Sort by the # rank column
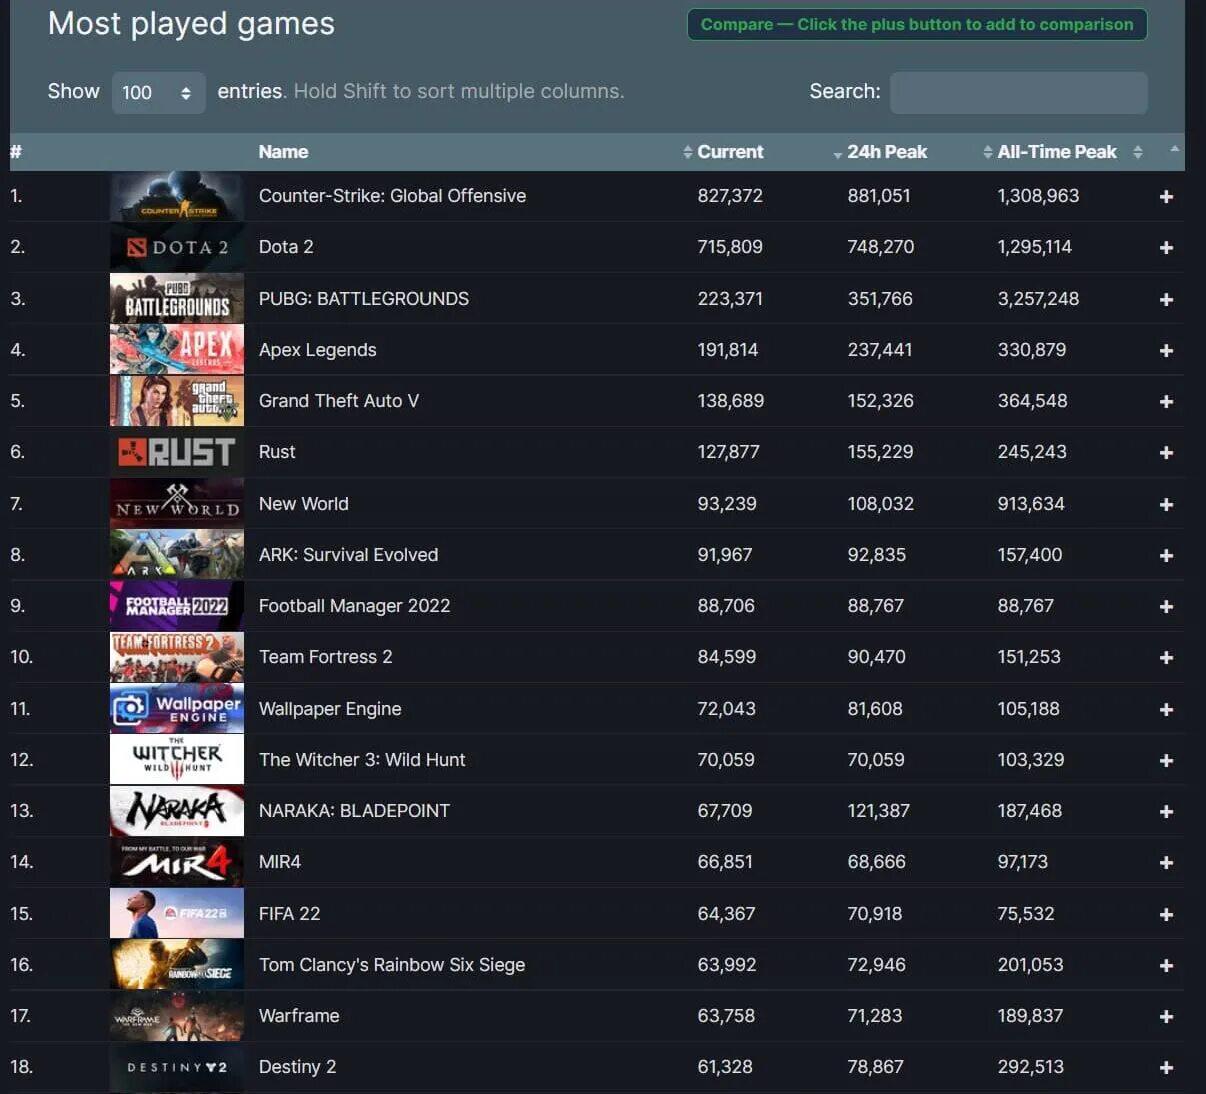 click(16, 152)
